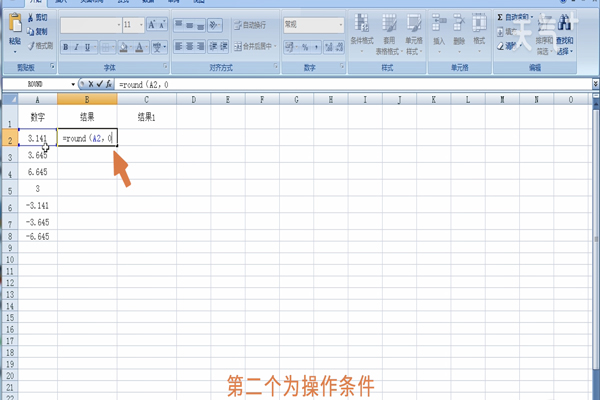600x400 pixels.
Task: Select column C header
Action: (x=147, y=100)
